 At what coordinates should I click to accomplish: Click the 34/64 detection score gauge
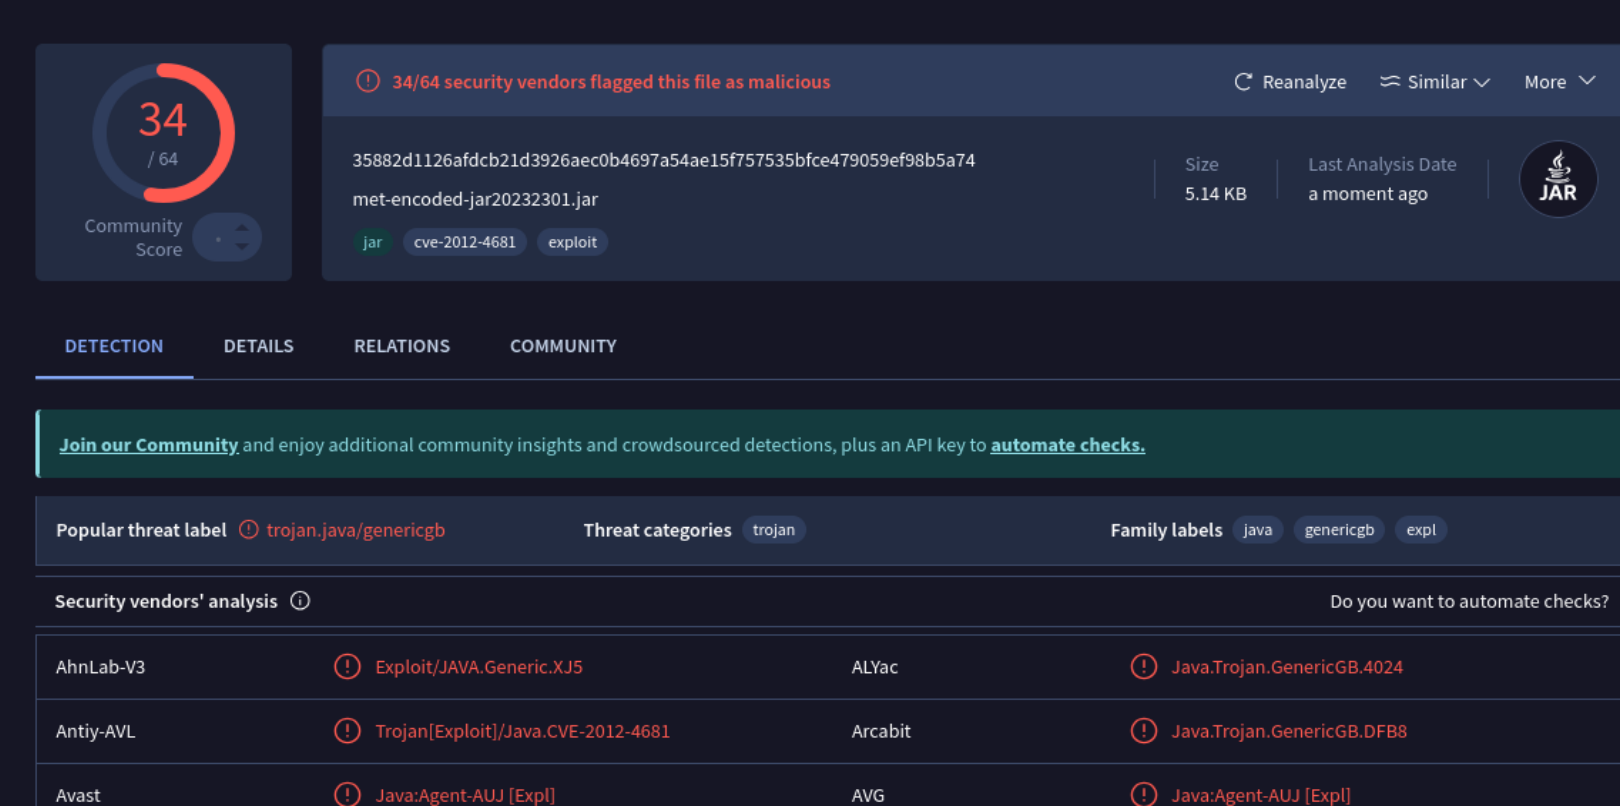tap(163, 133)
